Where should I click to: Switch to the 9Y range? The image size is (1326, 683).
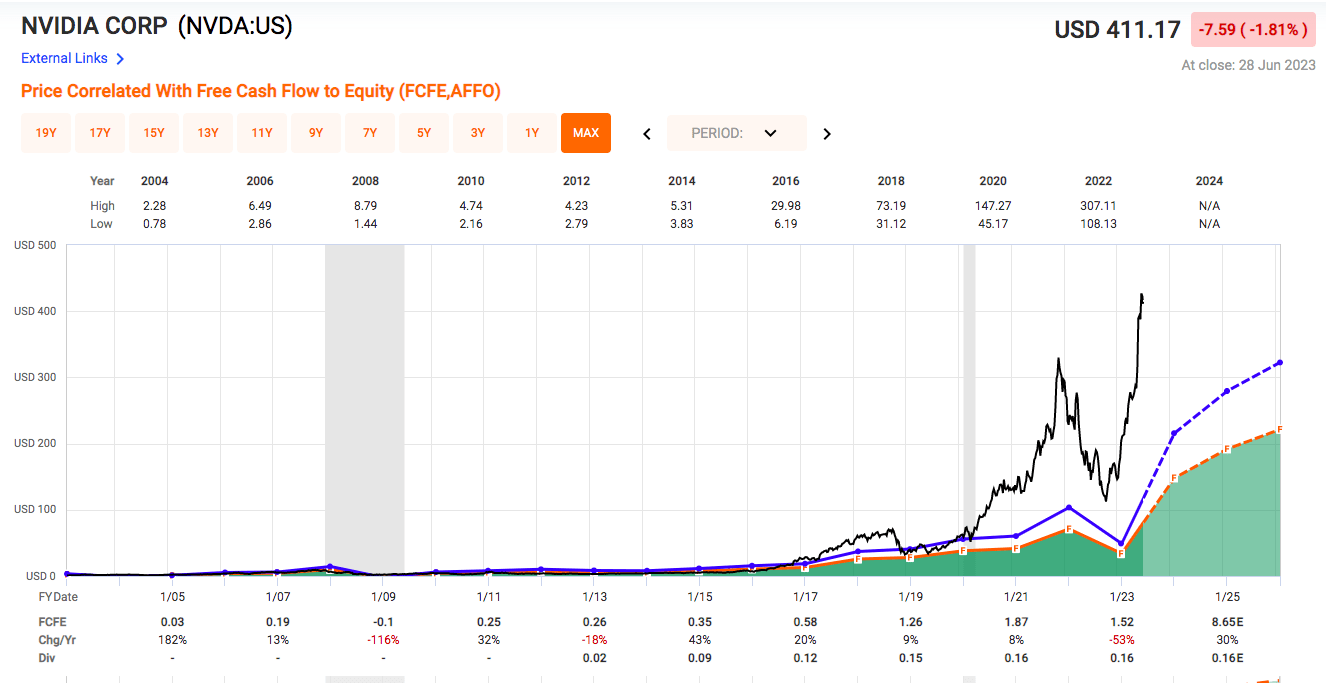pyautogui.click(x=316, y=133)
